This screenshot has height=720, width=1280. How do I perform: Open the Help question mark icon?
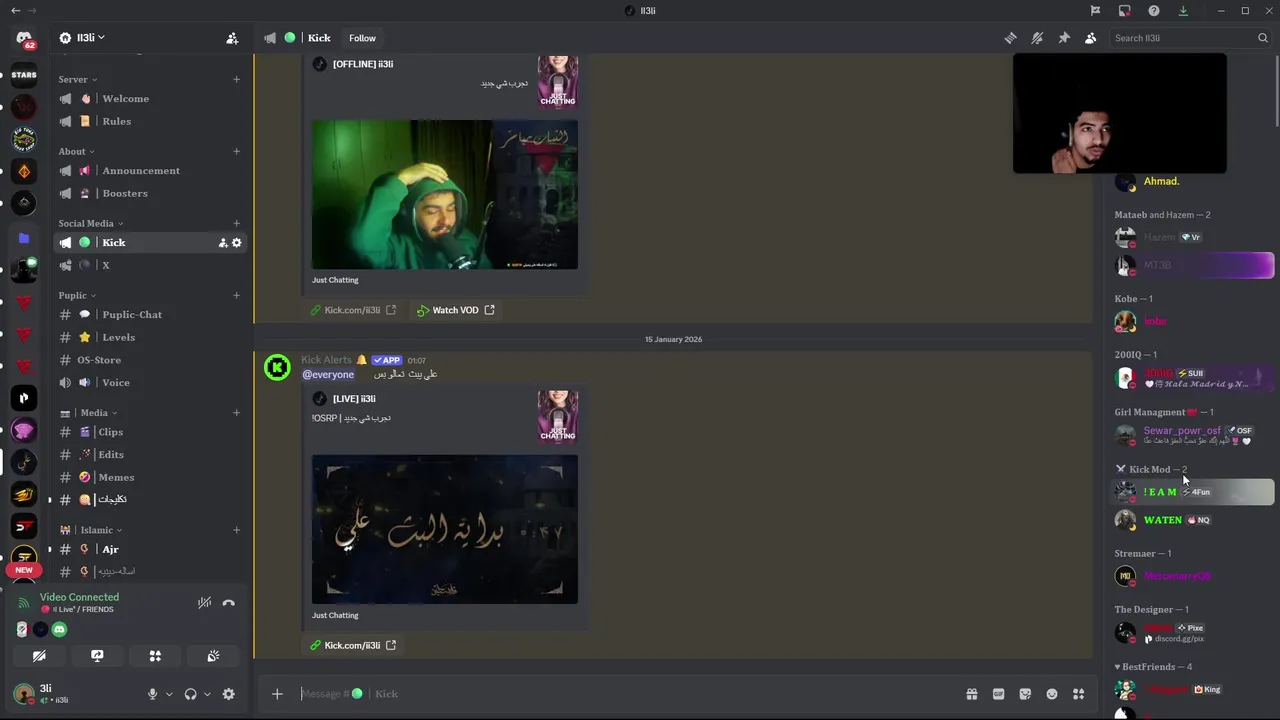[1154, 11]
